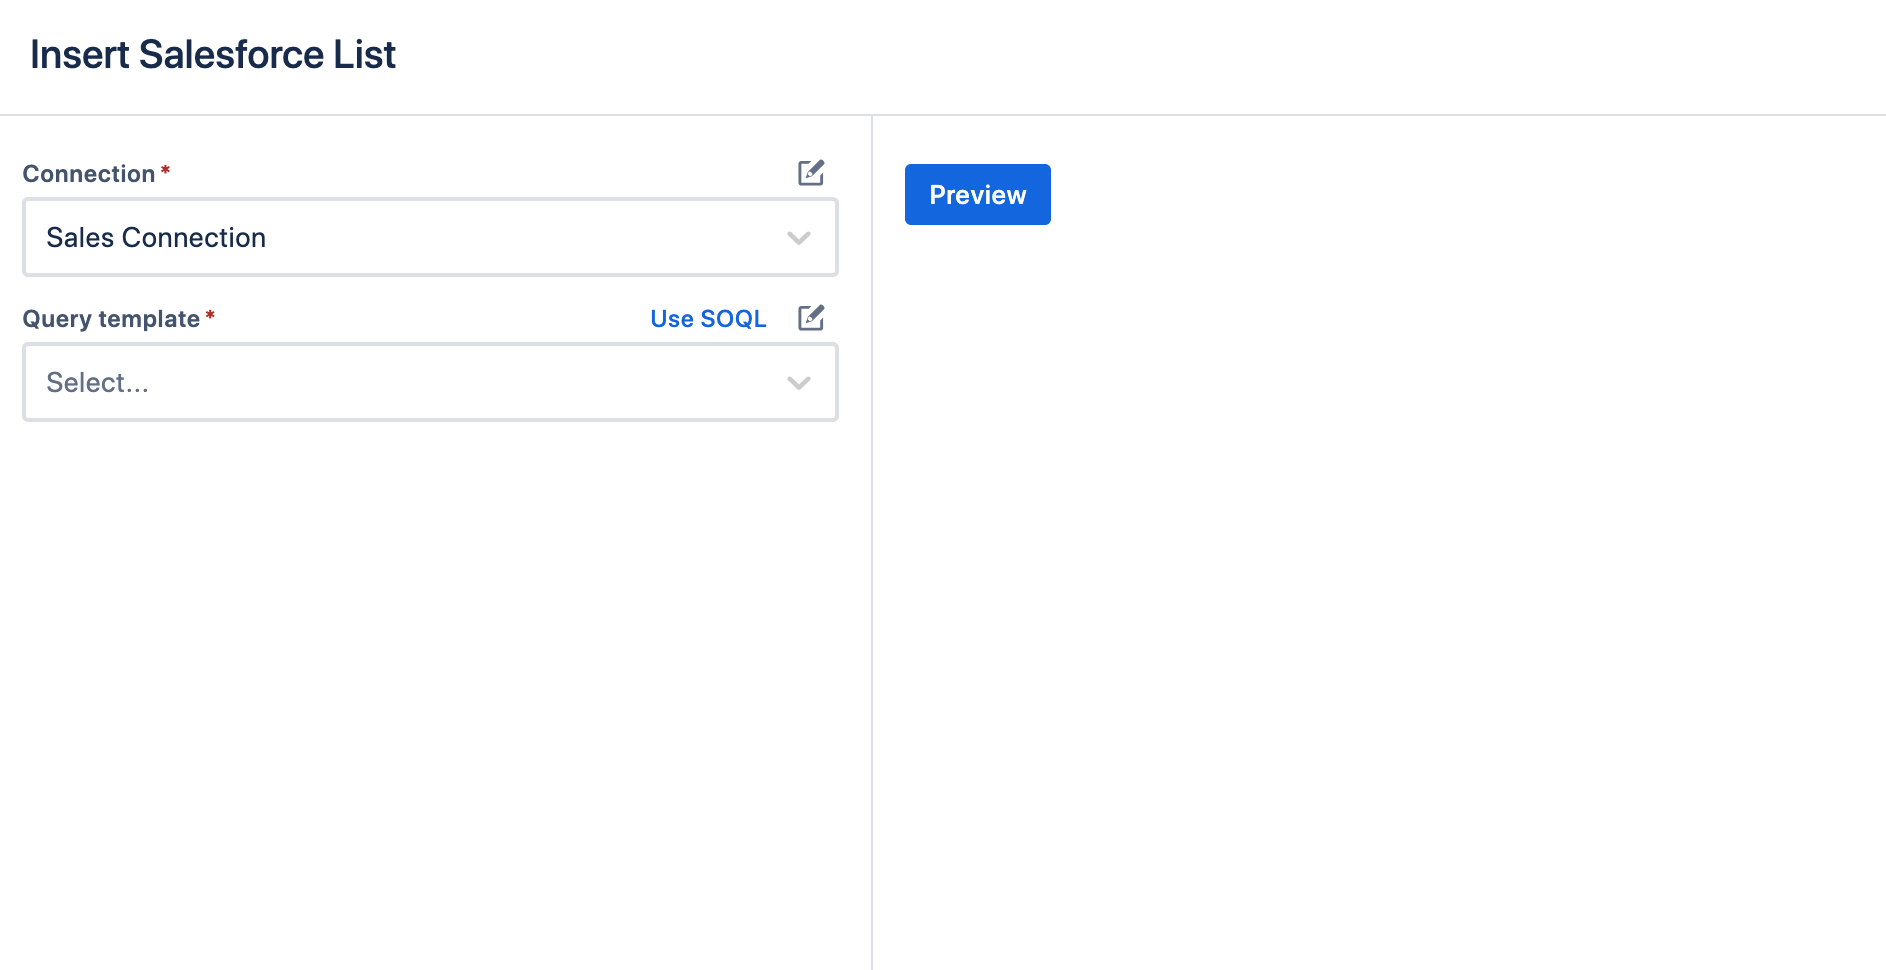This screenshot has height=970, width=1886.
Task: Click the Query template field label
Action: [x=111, y=319]
